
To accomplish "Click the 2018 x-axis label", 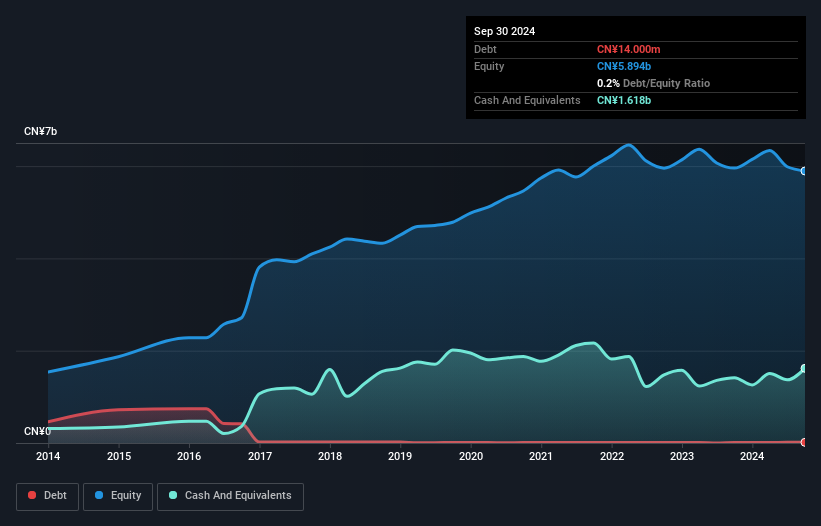I will (330, 456).
